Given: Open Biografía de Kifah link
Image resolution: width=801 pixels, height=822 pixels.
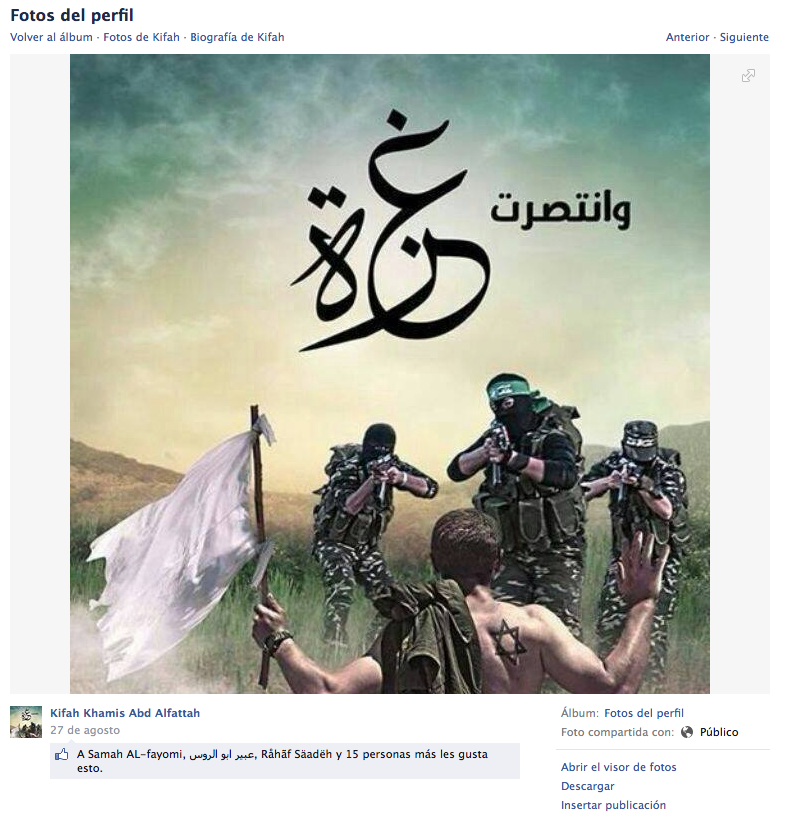Looking at the screenshot, I should coord(237,37).
